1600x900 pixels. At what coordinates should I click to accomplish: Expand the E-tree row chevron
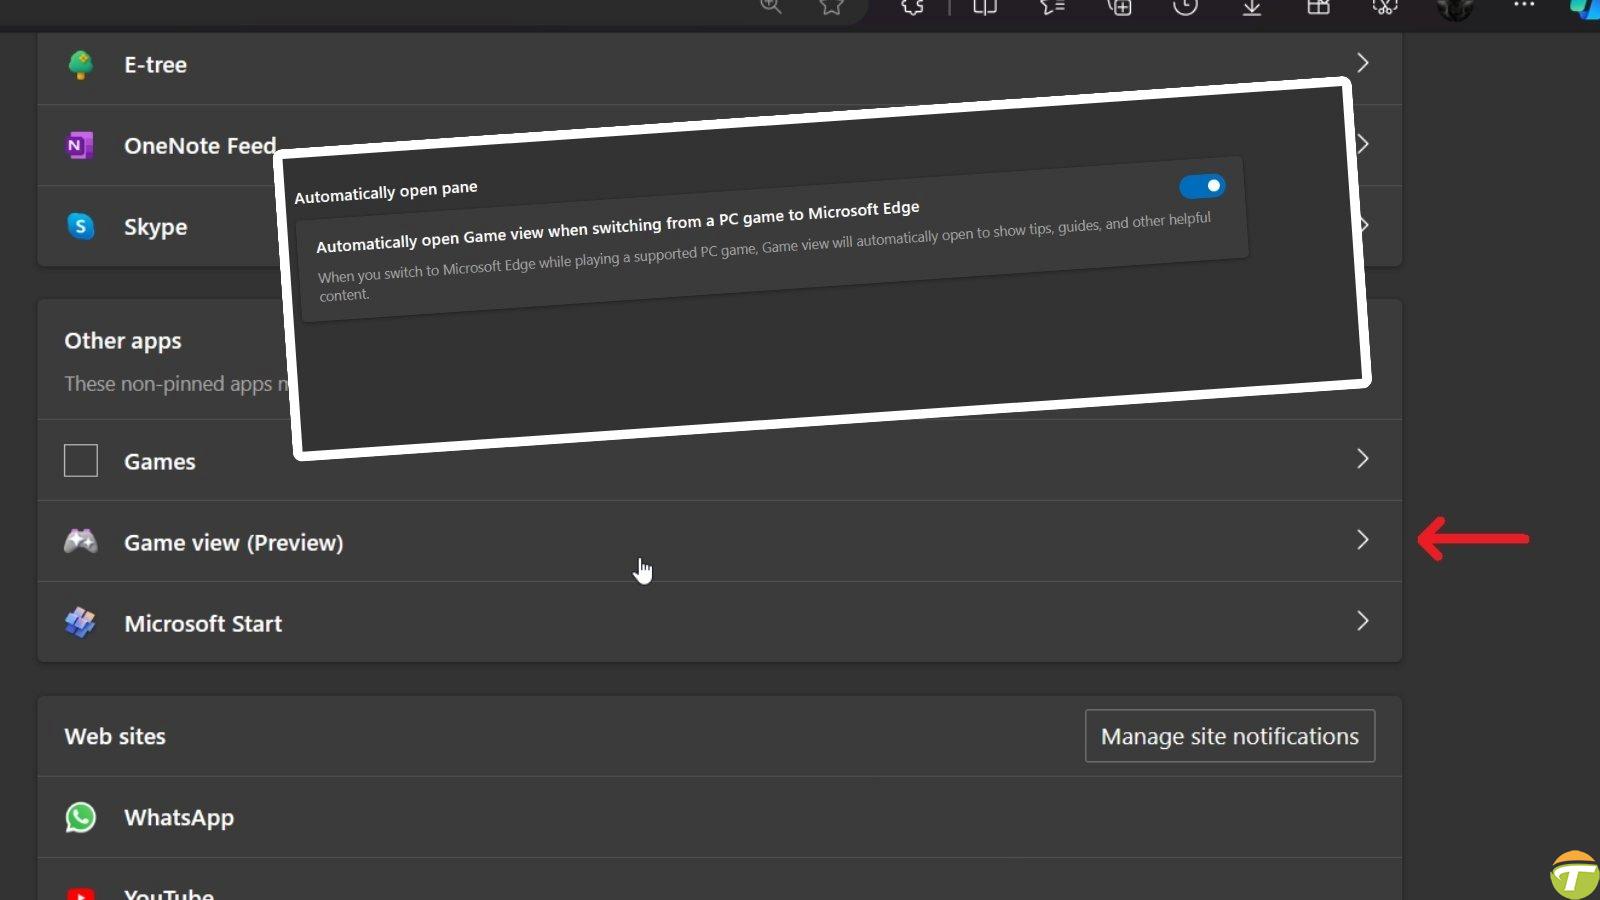(x=1362, y=63)
